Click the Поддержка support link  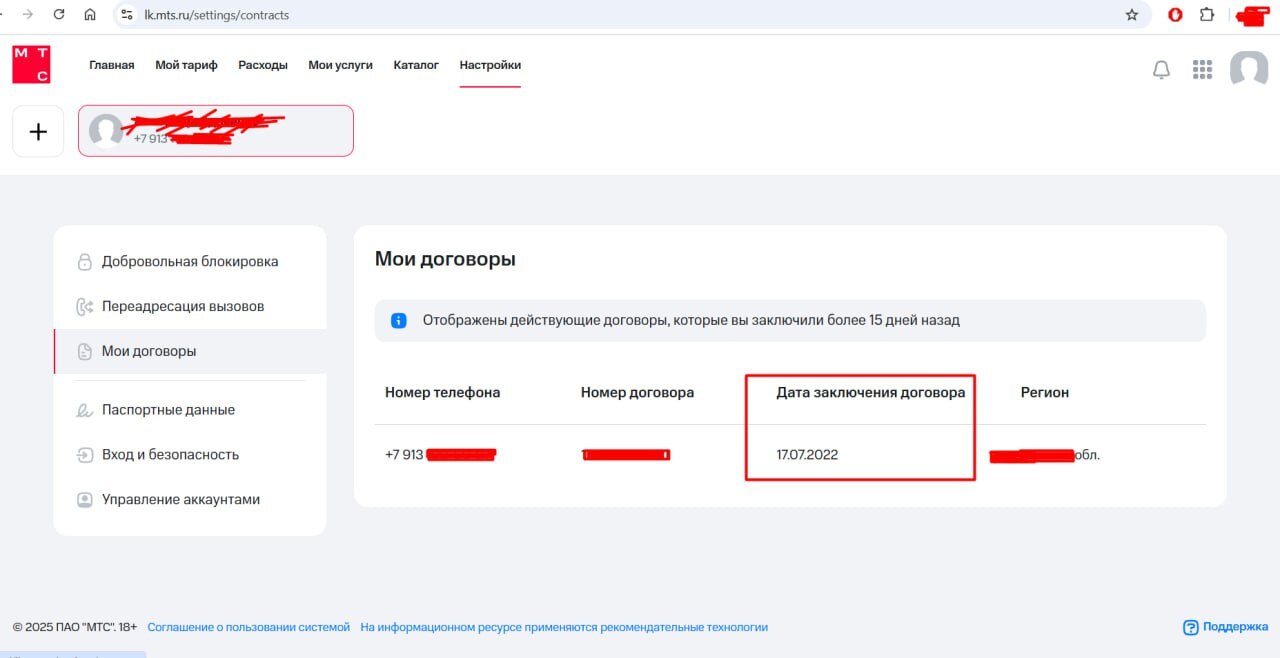pos(1235,627)
